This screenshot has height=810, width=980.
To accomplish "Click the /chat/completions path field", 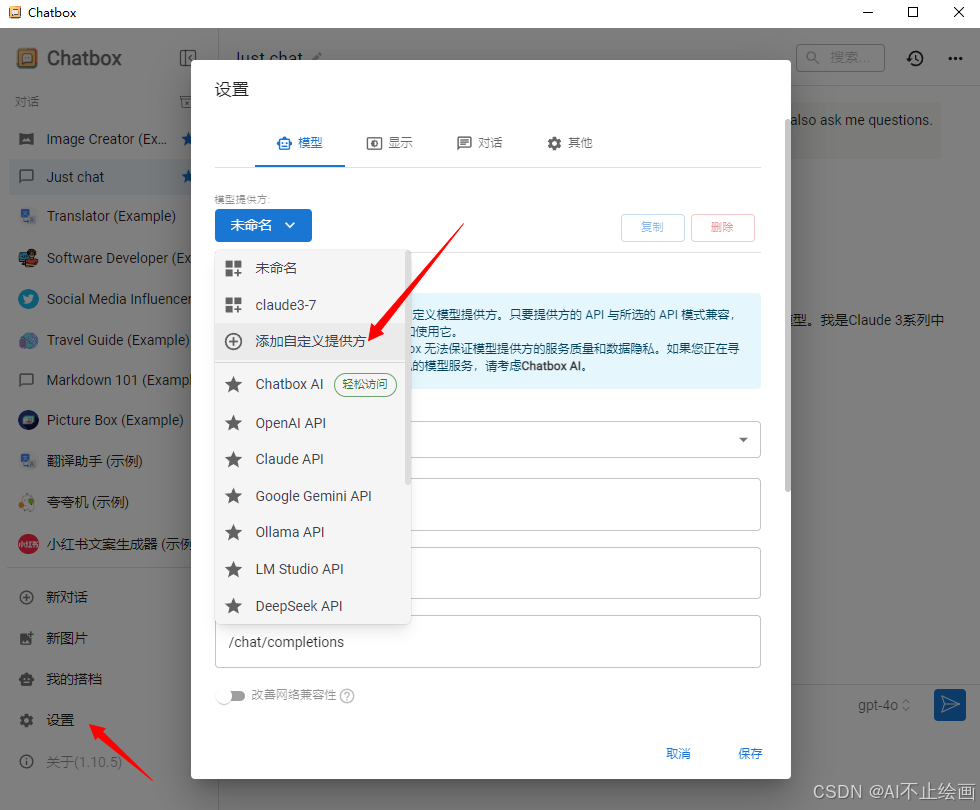I will coord(488,642).
